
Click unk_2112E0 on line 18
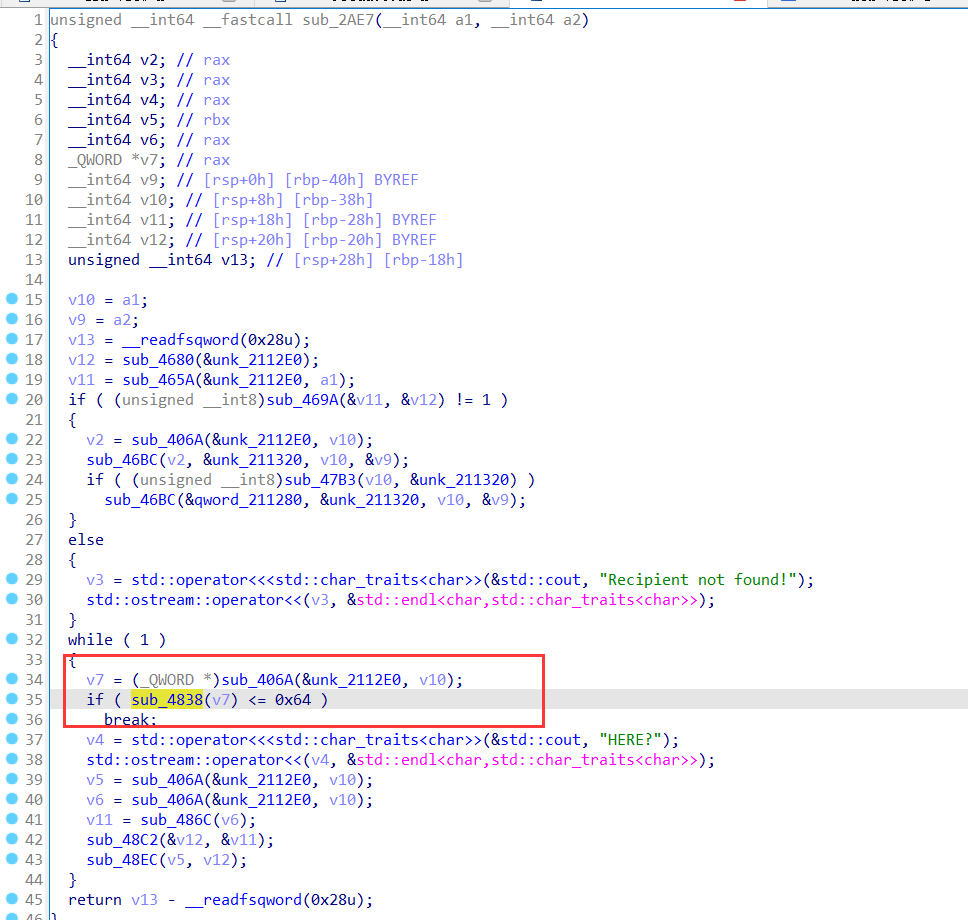pos(257,360)
